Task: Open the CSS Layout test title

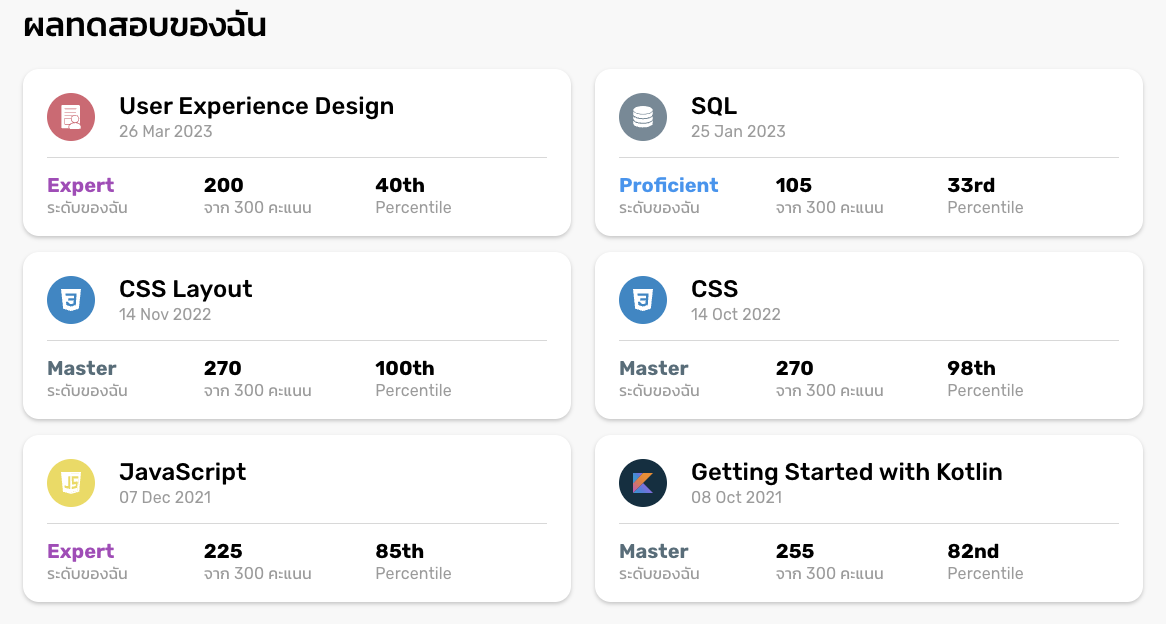Action: (x=185, y=289)
